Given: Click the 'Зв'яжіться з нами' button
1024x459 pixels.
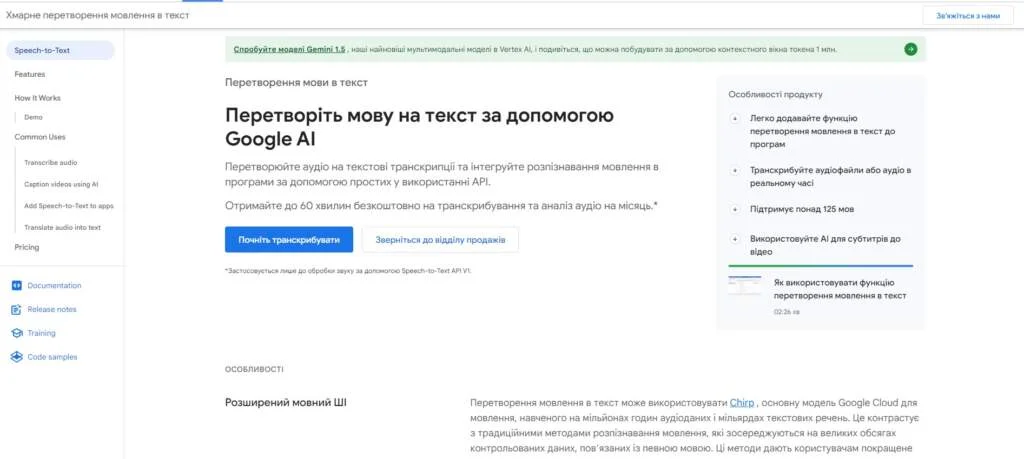Looking at the screenshot, I should [x=968, y=16].
